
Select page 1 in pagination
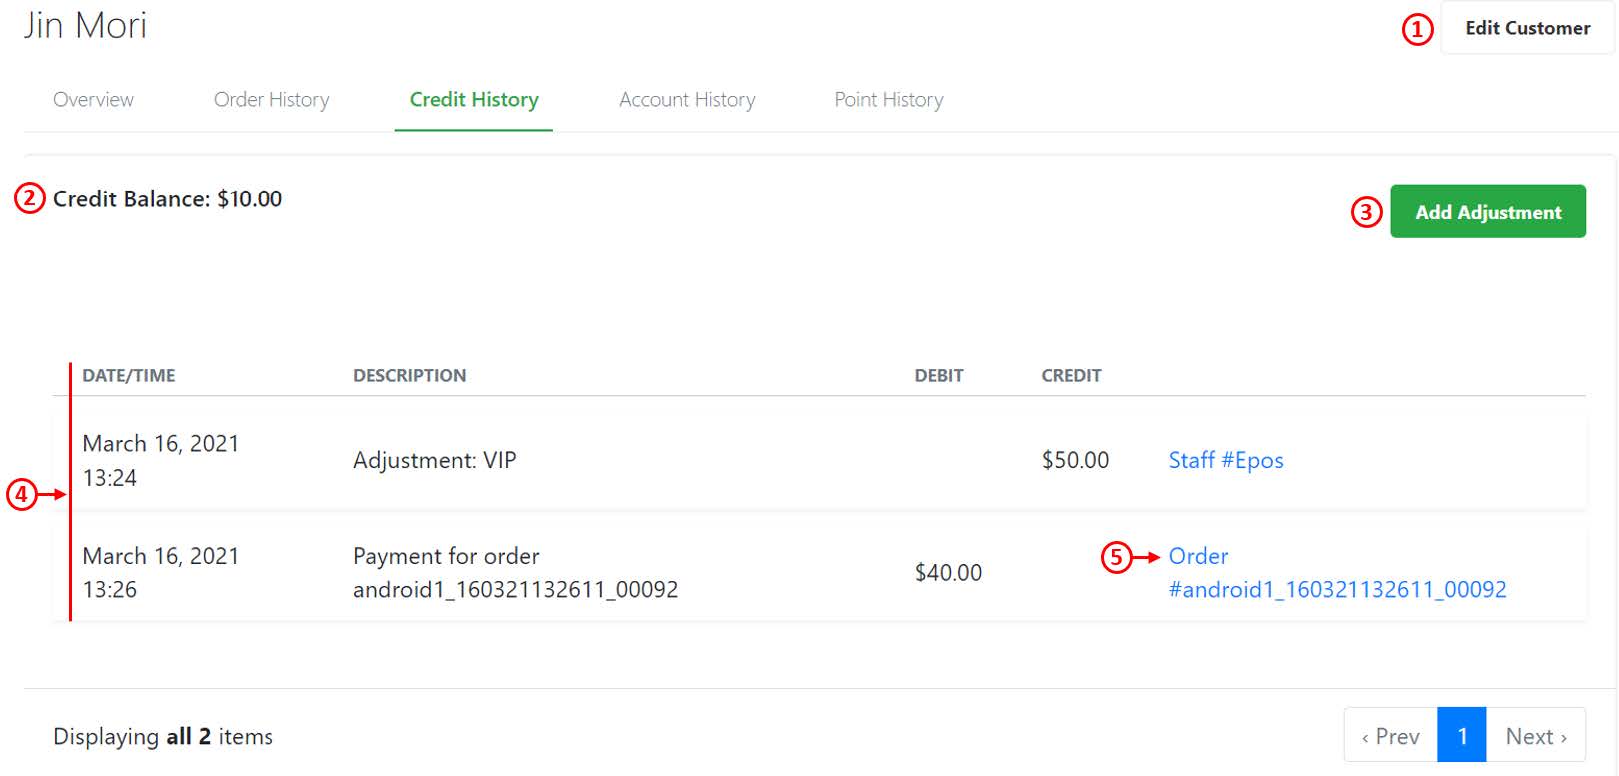click(1462, 736)
